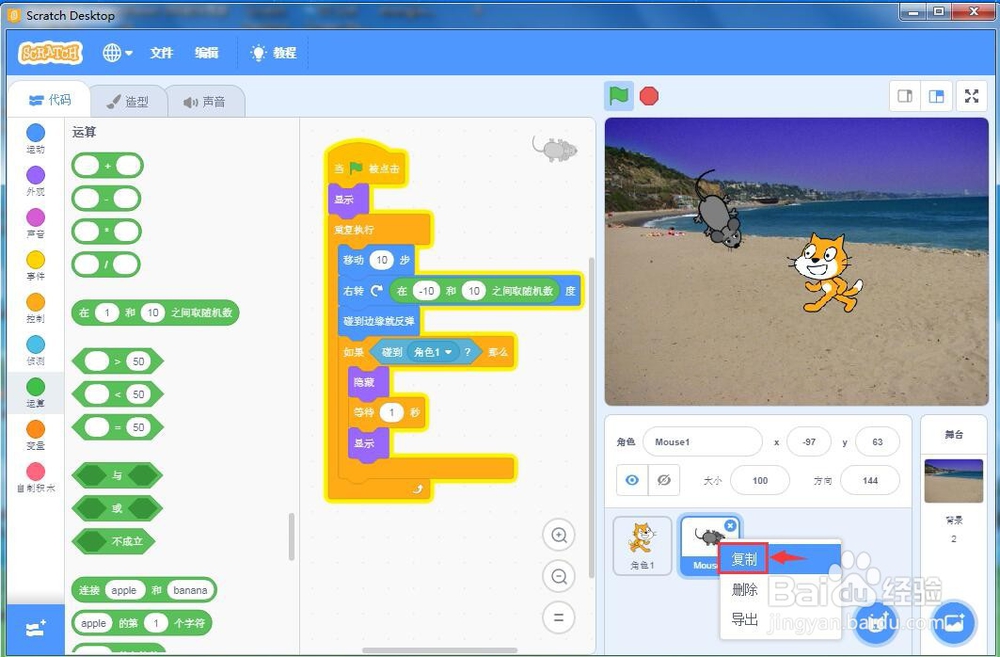Viewport: 1000px width, 657px height.
Task: Edit the 方向 direction field 144
Action: point(870,480)
